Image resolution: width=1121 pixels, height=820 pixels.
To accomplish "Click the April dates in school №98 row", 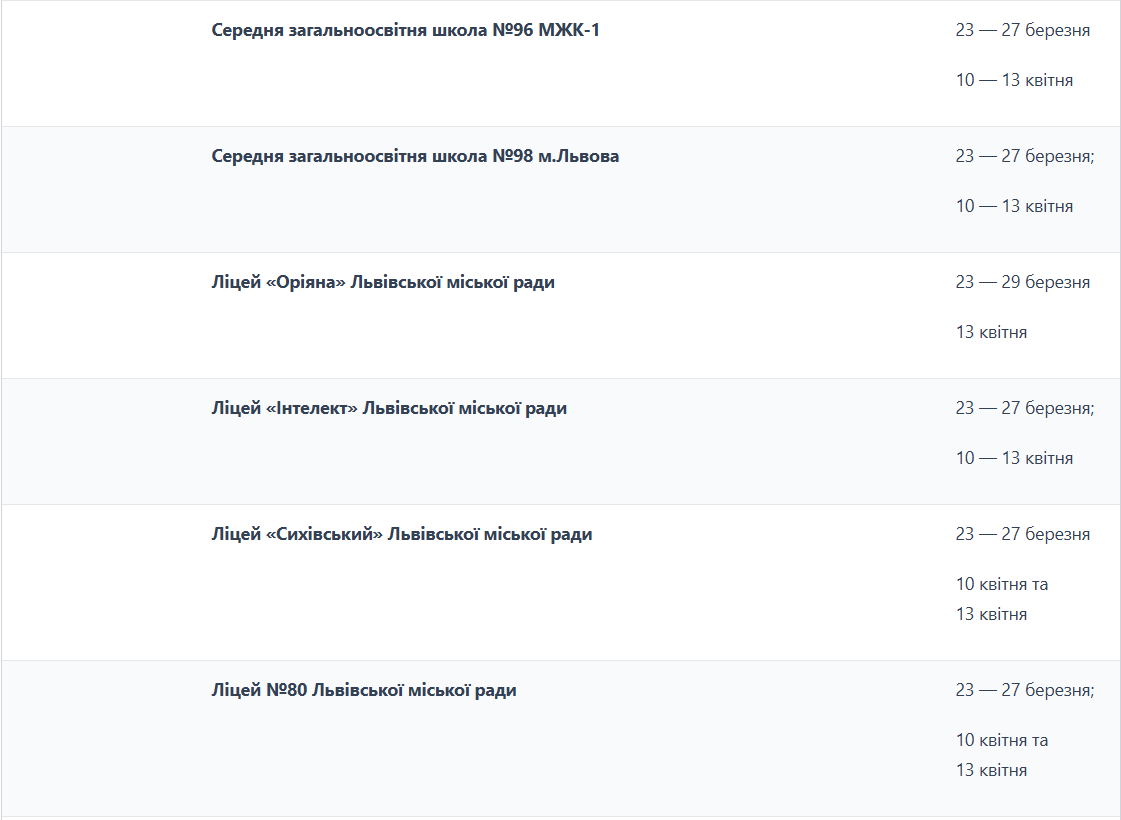I will pos(1014,206).
